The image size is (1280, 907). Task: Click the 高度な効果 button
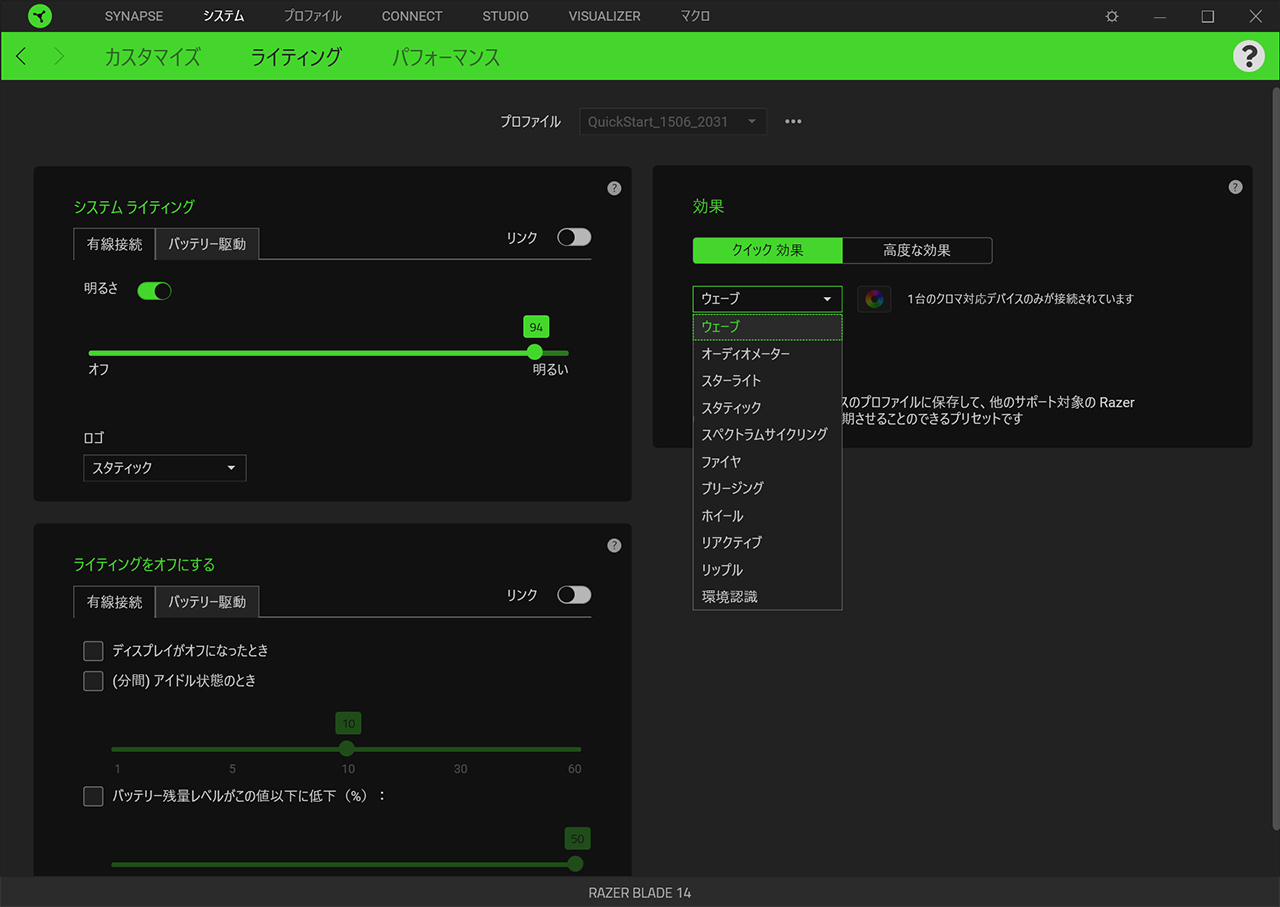(917, 251)
